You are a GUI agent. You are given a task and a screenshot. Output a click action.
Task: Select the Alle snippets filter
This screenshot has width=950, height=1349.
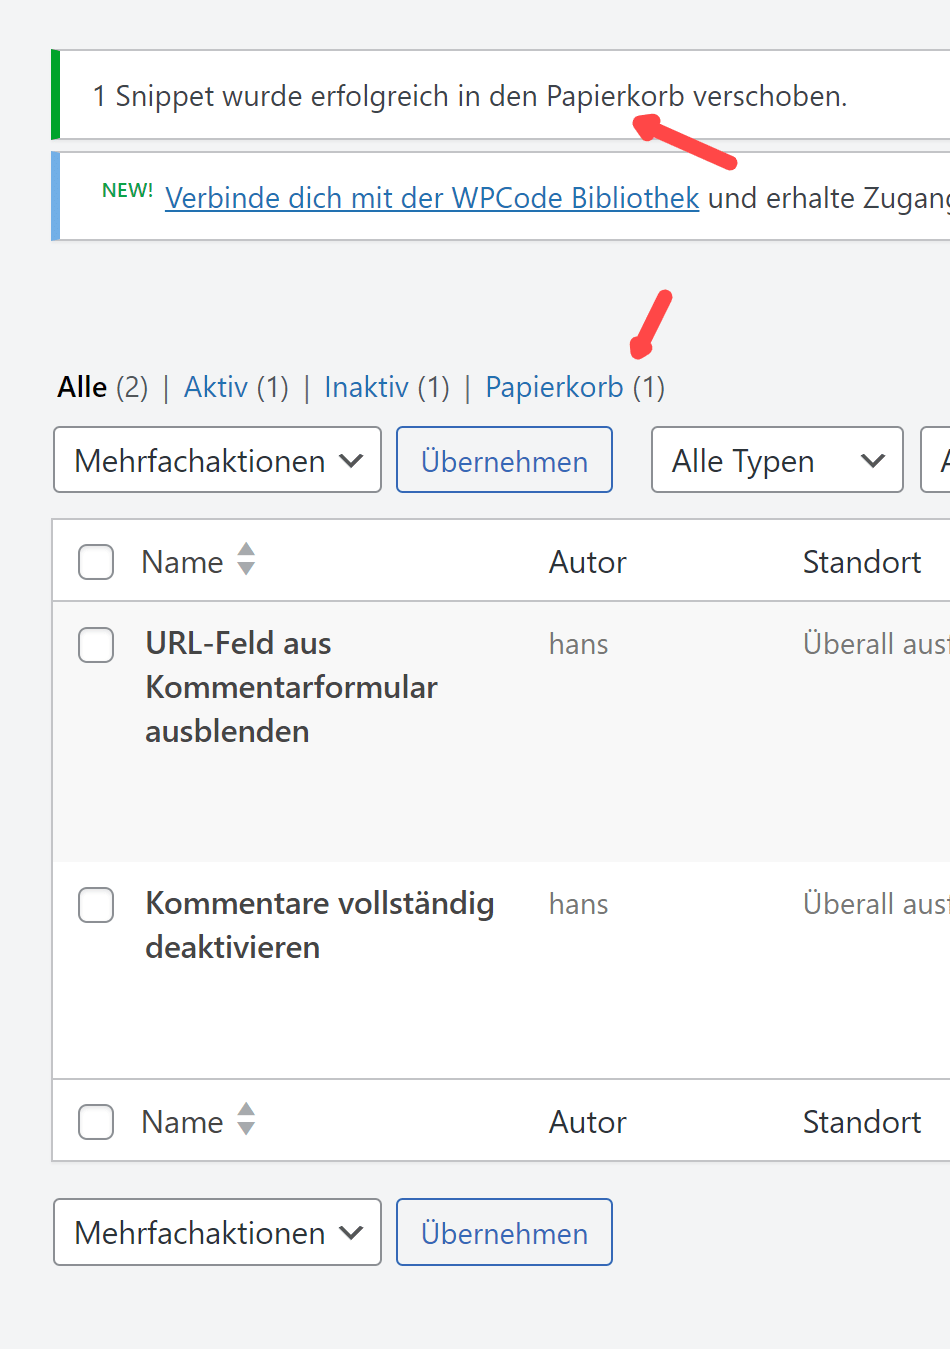point(82,387)
